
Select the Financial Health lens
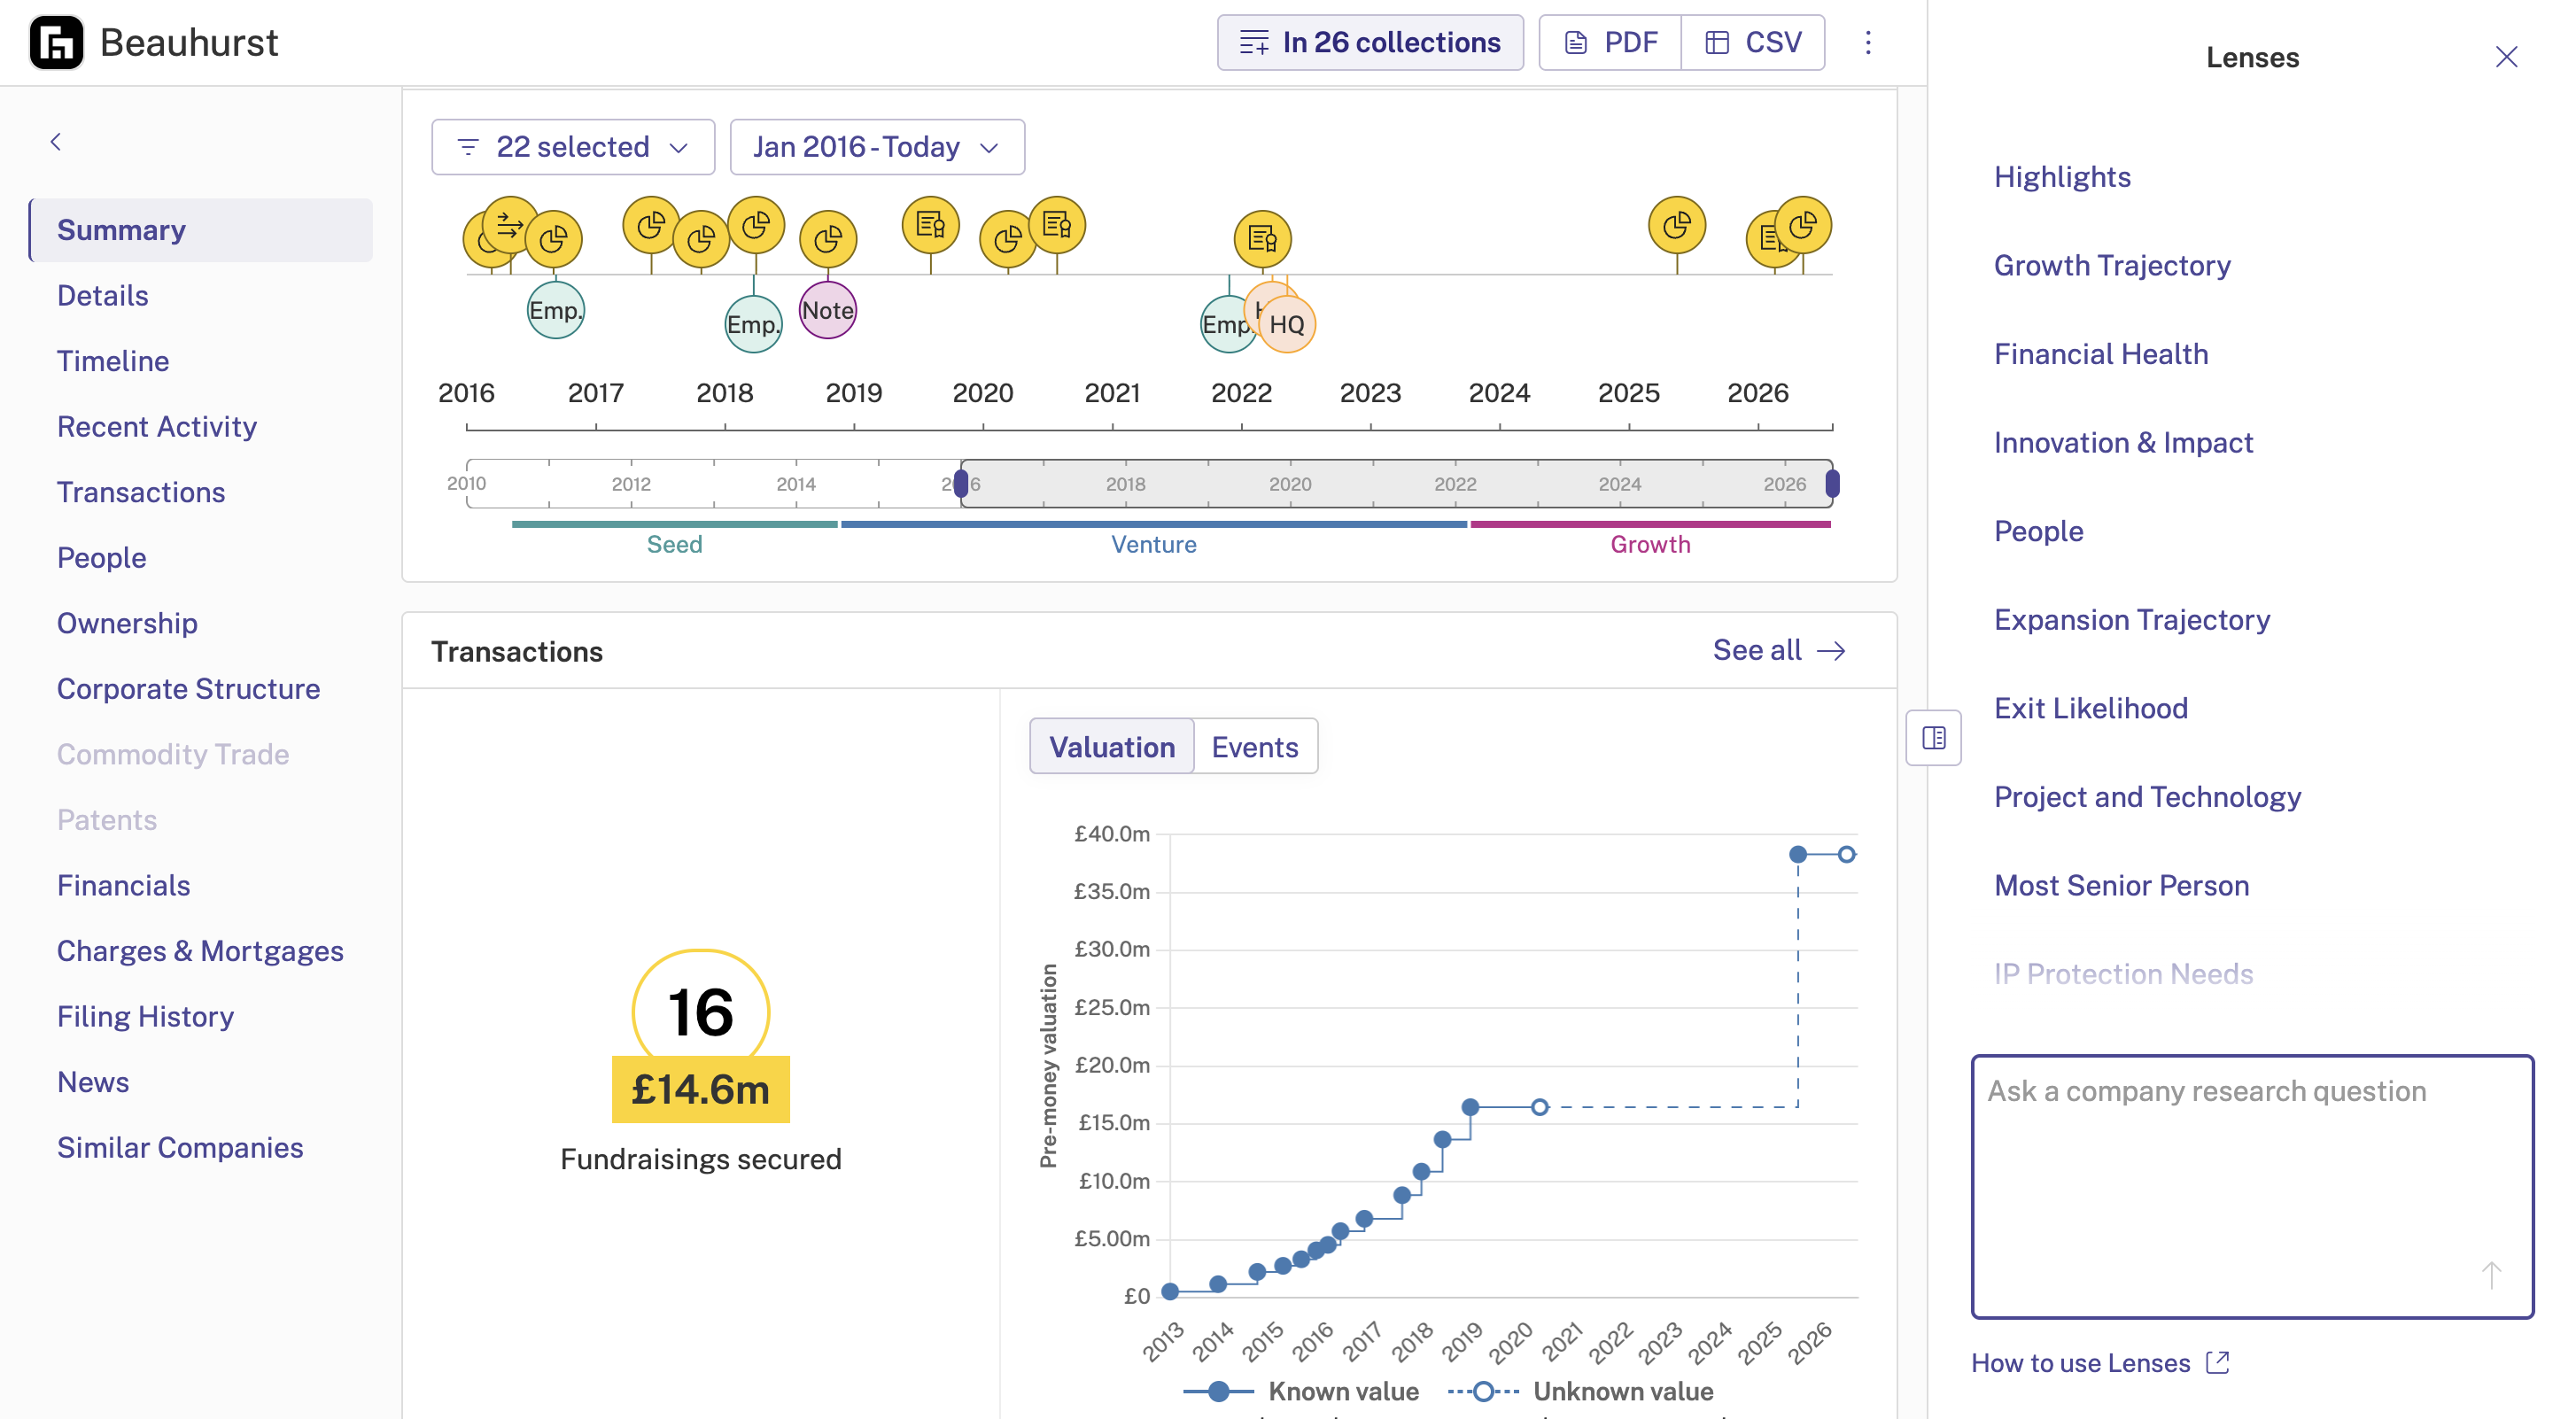click(2101, 354)
